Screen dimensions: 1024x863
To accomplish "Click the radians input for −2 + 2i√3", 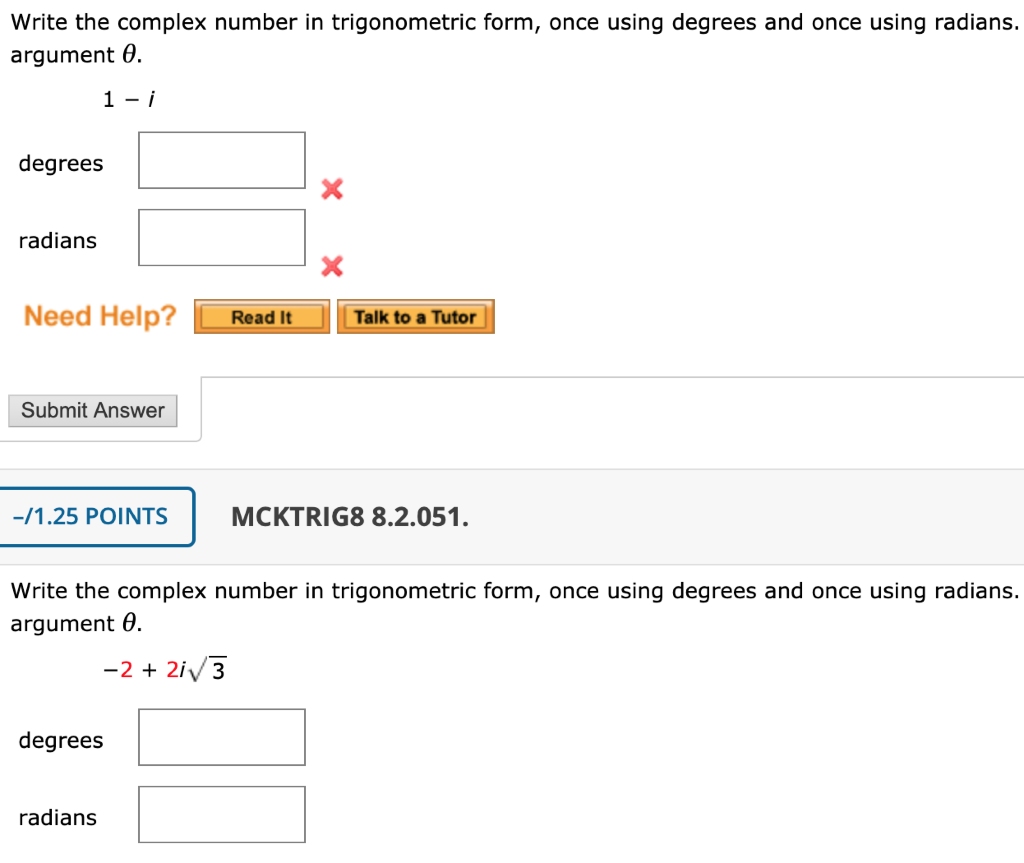I will pyautogui.click(x=221, y=814).
